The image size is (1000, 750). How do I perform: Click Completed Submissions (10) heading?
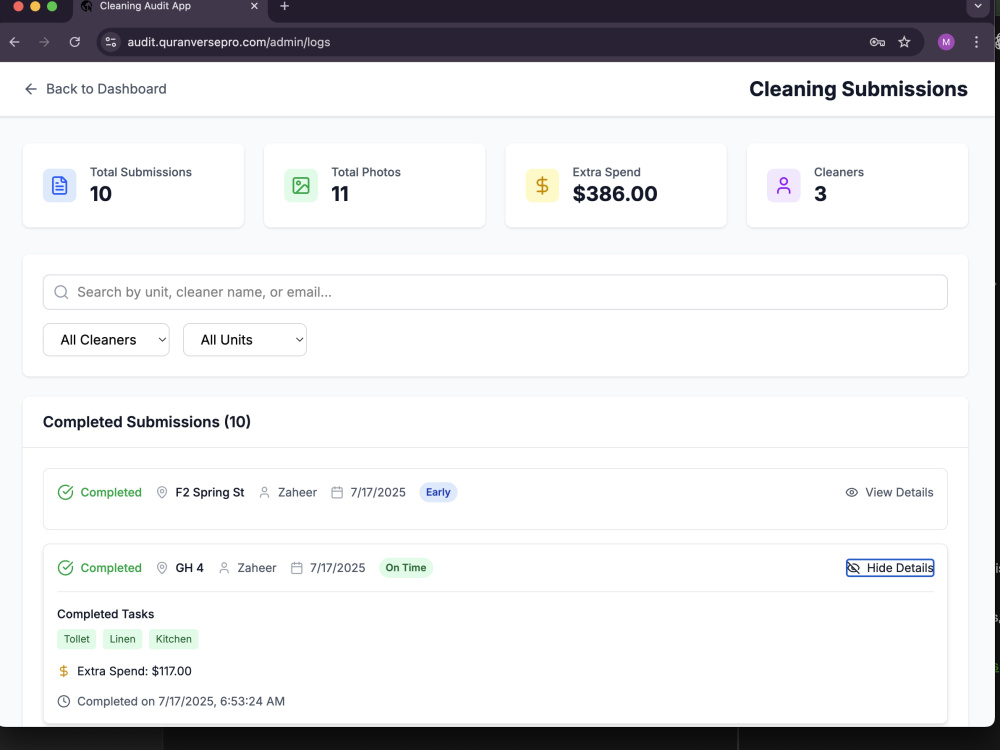pyautogui.click(x=147, y=422)
